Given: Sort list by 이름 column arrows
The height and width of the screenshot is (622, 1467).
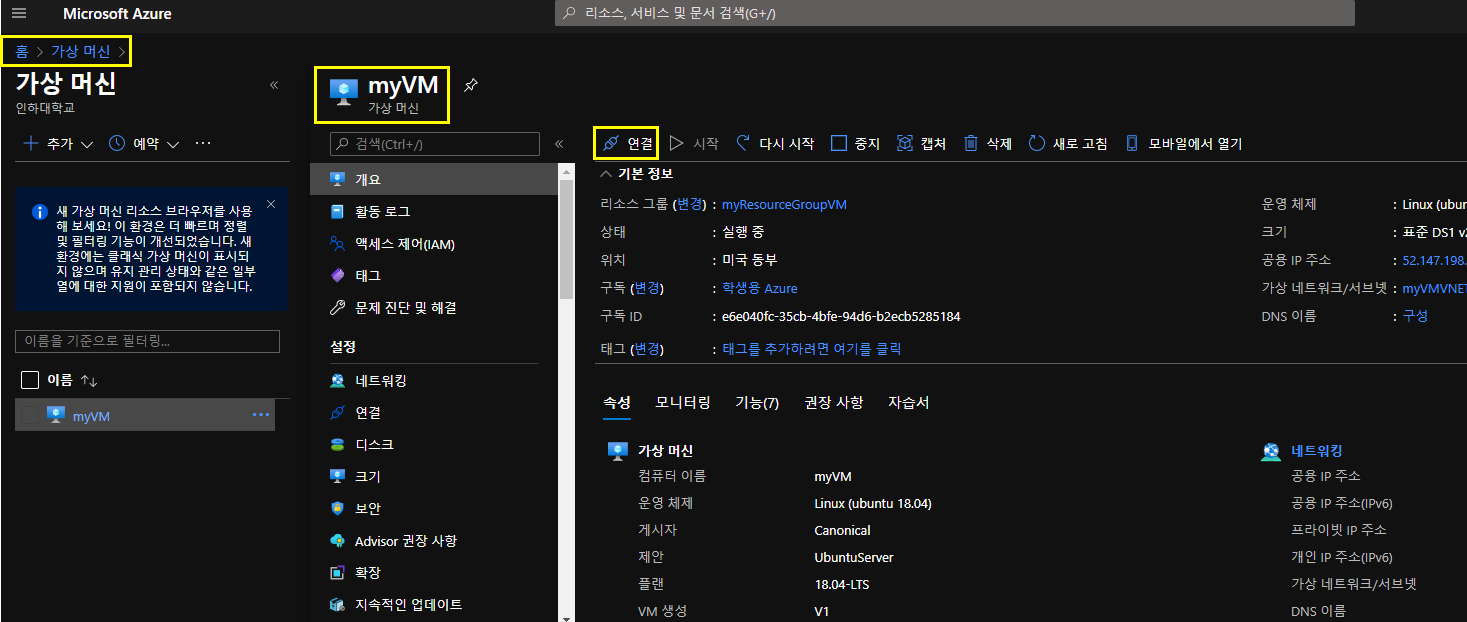Looking at the screenshot, I should tap(89, 381).
